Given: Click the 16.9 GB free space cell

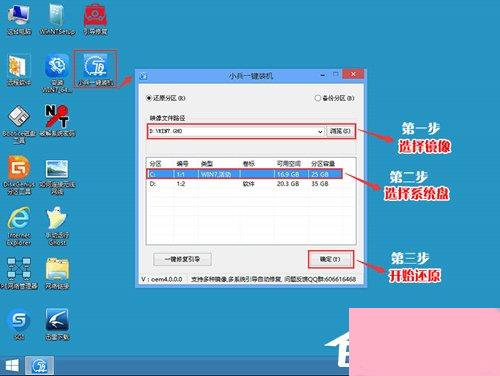Looking at the screenshot, I should click(x=288, y=174).
